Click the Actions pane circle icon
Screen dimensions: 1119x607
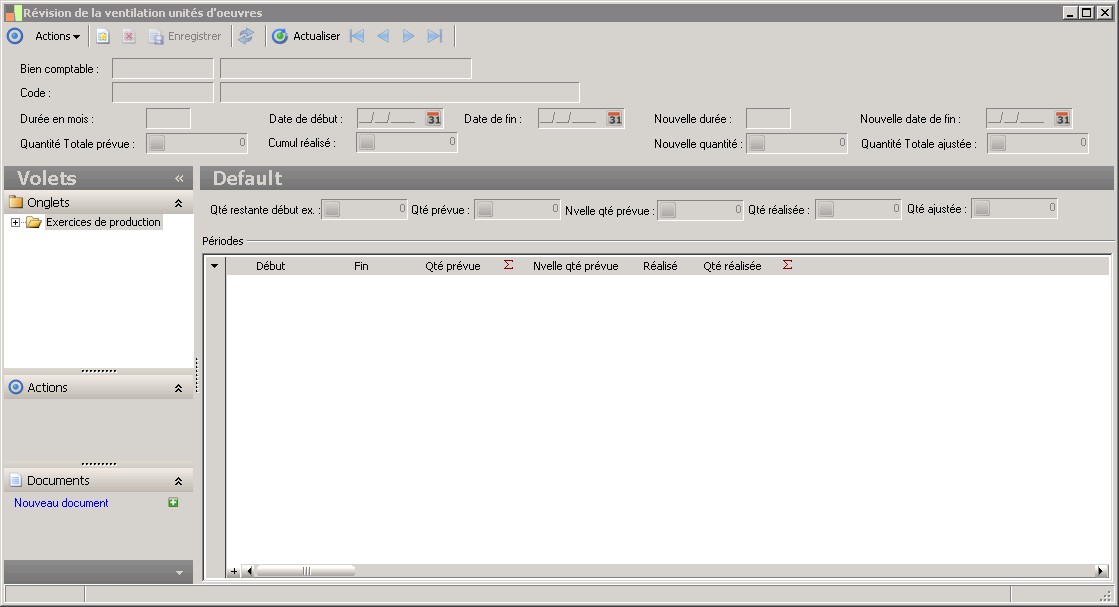coord(16,387)
